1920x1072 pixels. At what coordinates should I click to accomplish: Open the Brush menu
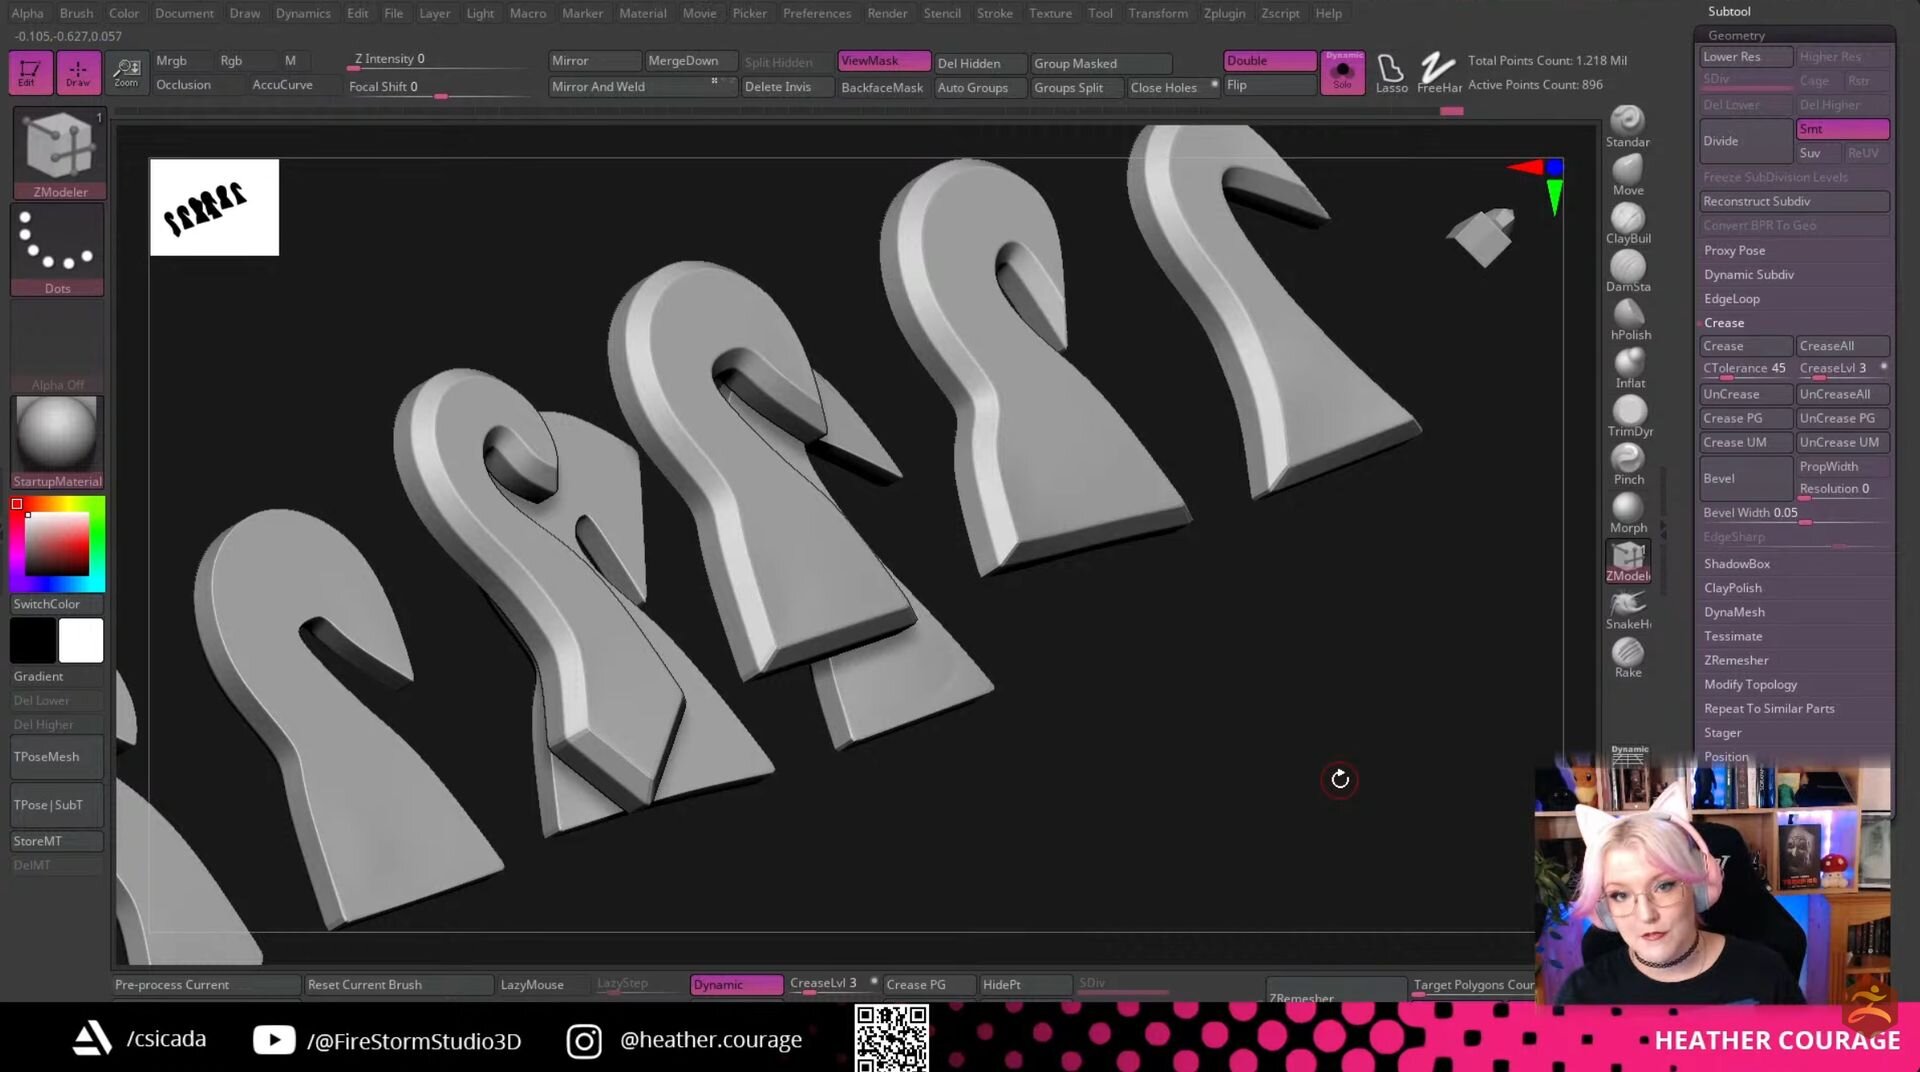[76, 13]
